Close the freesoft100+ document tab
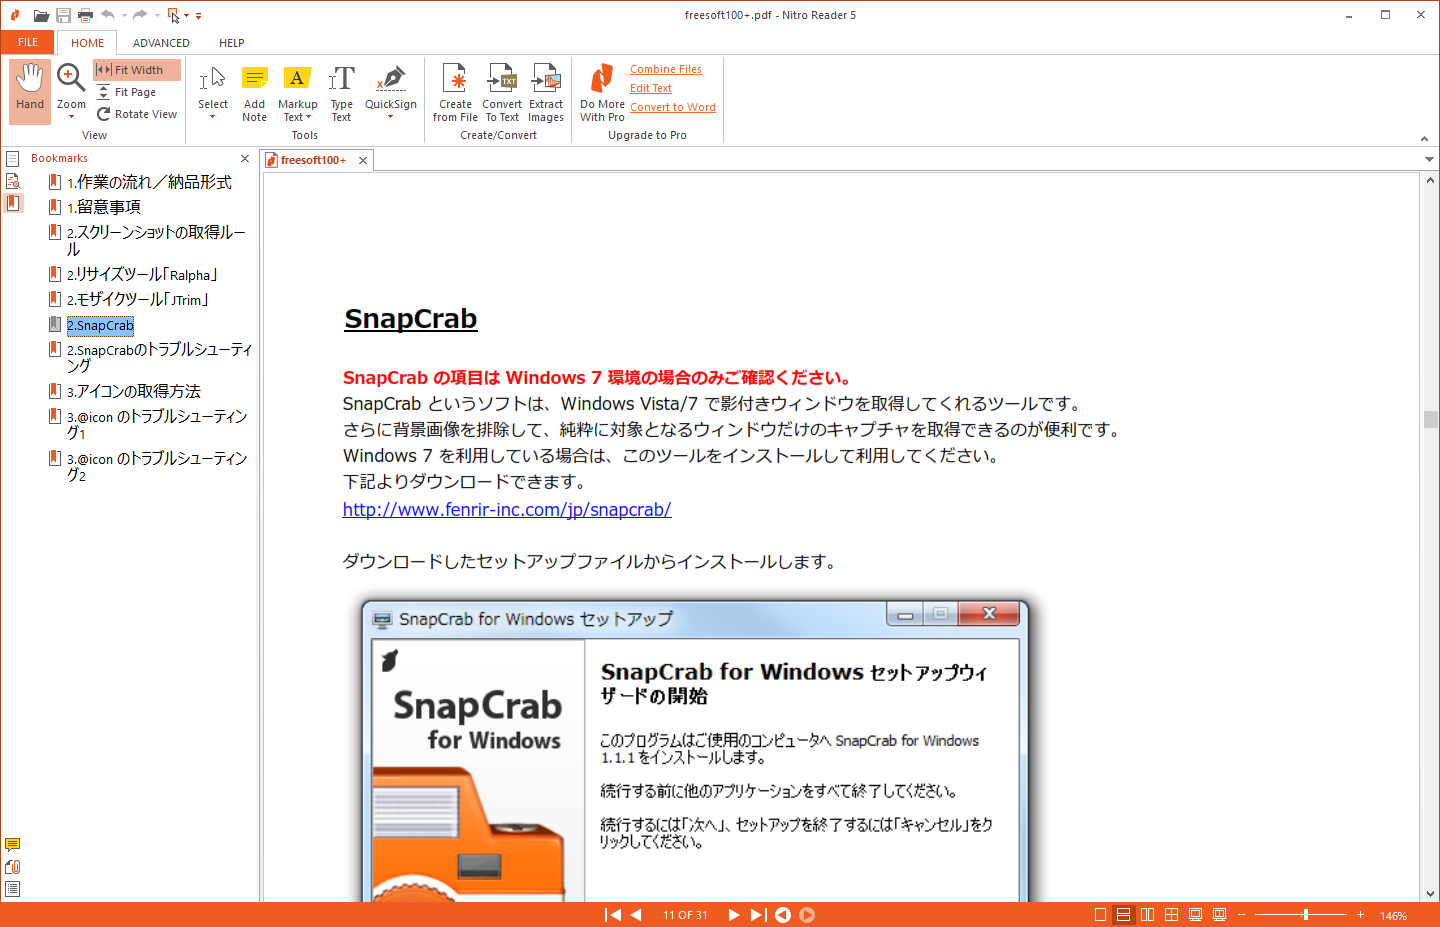Viewport: 1440px width, 927px height. [x=363, y=160]
